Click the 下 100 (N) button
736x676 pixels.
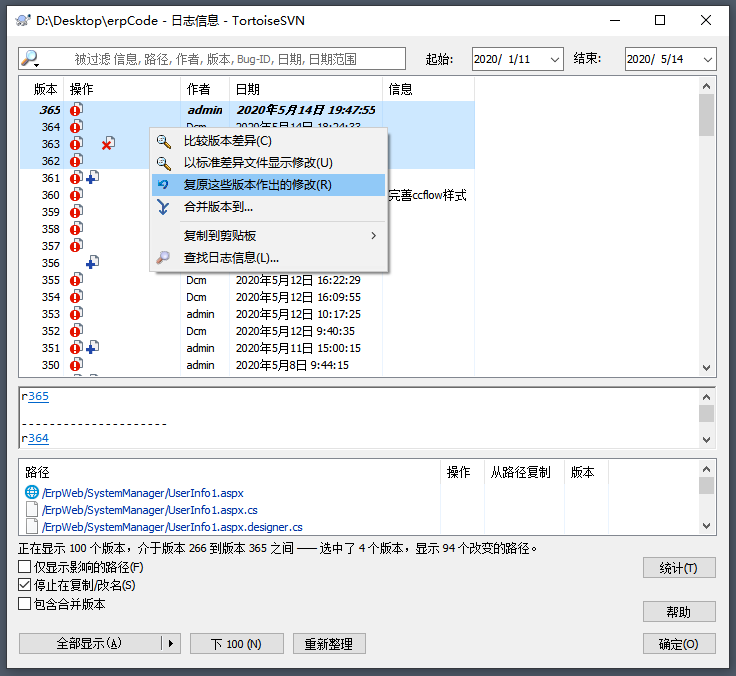click(237, 644)
